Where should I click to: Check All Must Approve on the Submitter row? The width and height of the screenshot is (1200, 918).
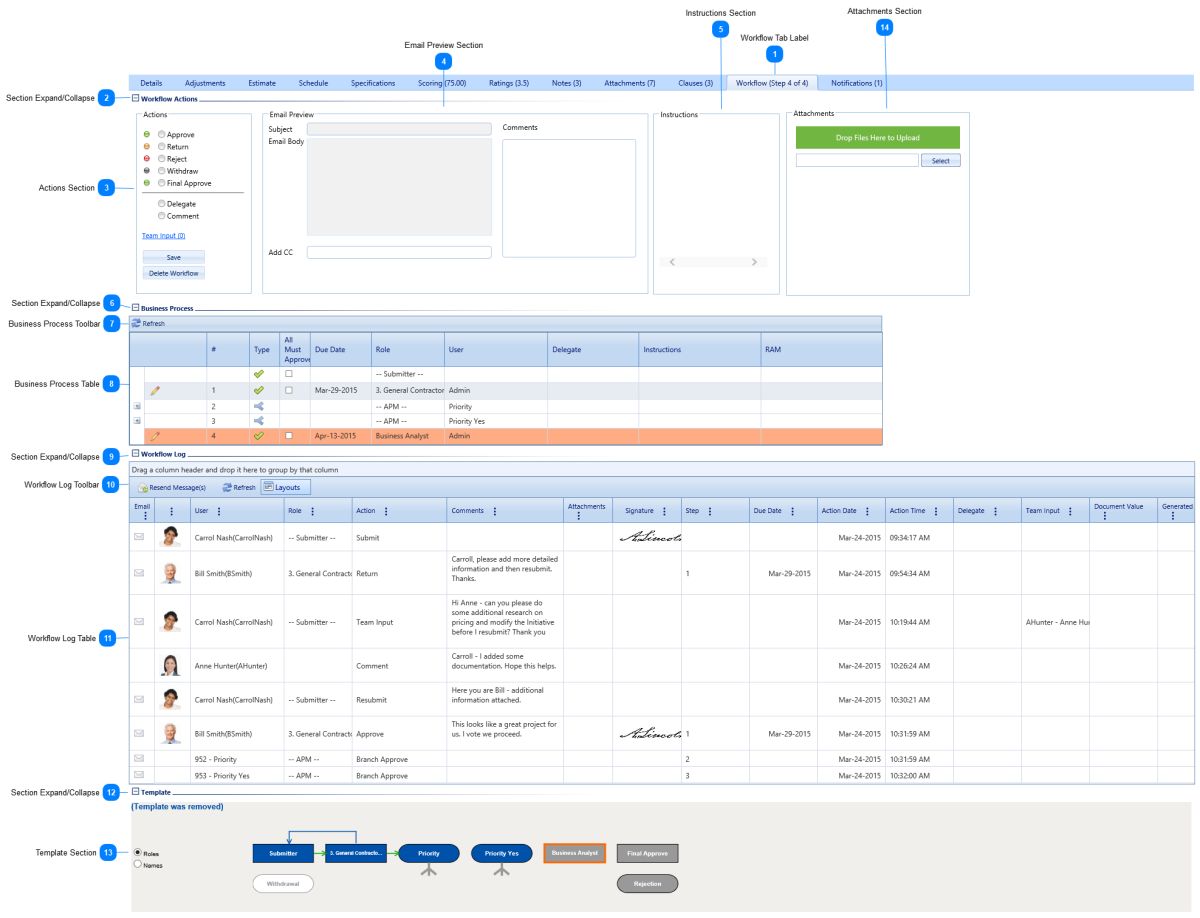pyautogui.click(x=289, y=373)
